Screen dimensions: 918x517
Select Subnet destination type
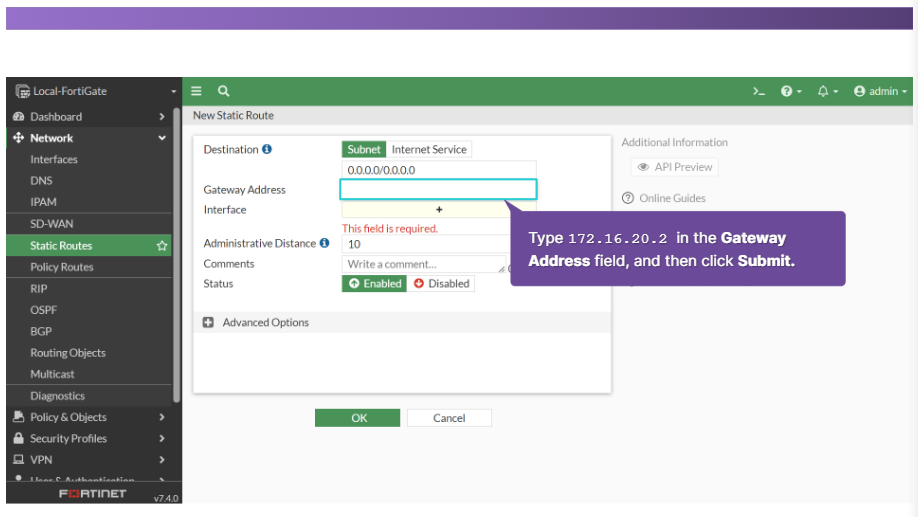coord(364,149)
